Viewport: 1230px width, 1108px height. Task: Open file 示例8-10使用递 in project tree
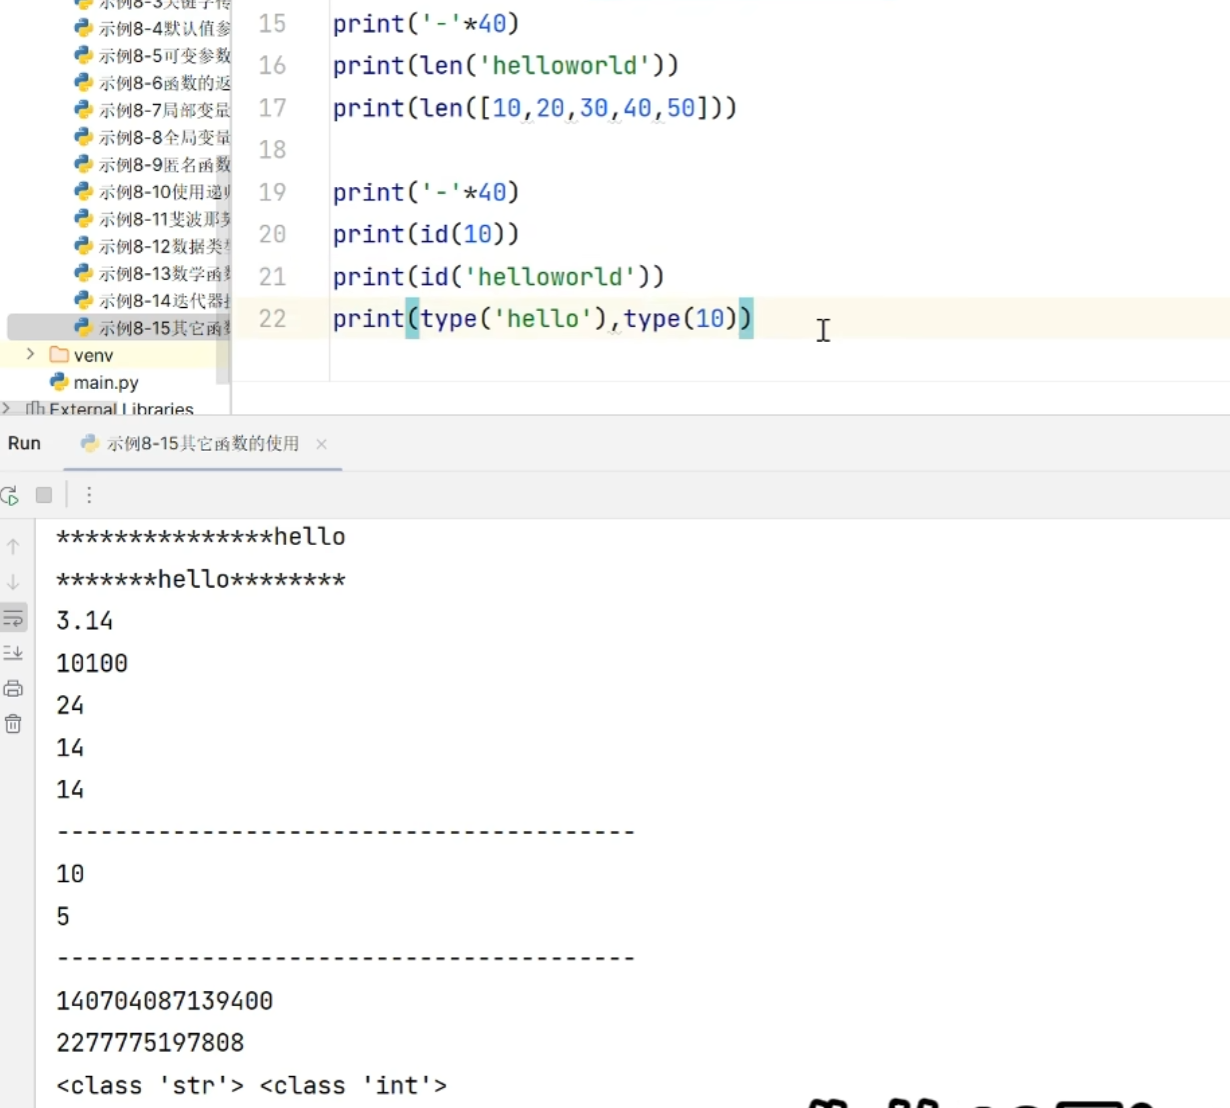(153, 191)
